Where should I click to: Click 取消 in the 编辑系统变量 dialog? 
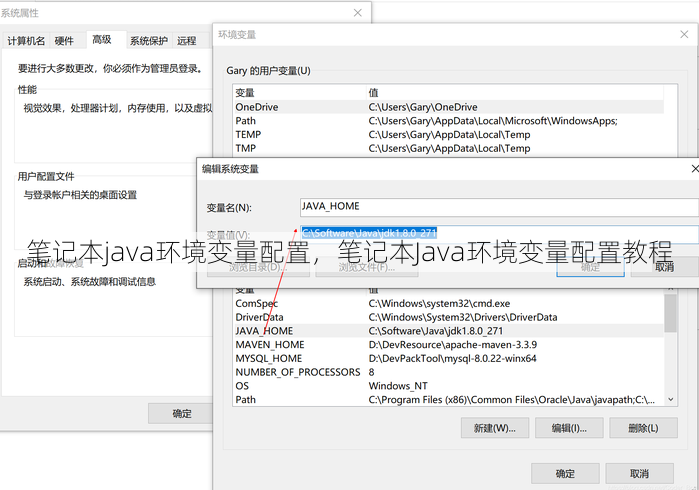[665, 267]
